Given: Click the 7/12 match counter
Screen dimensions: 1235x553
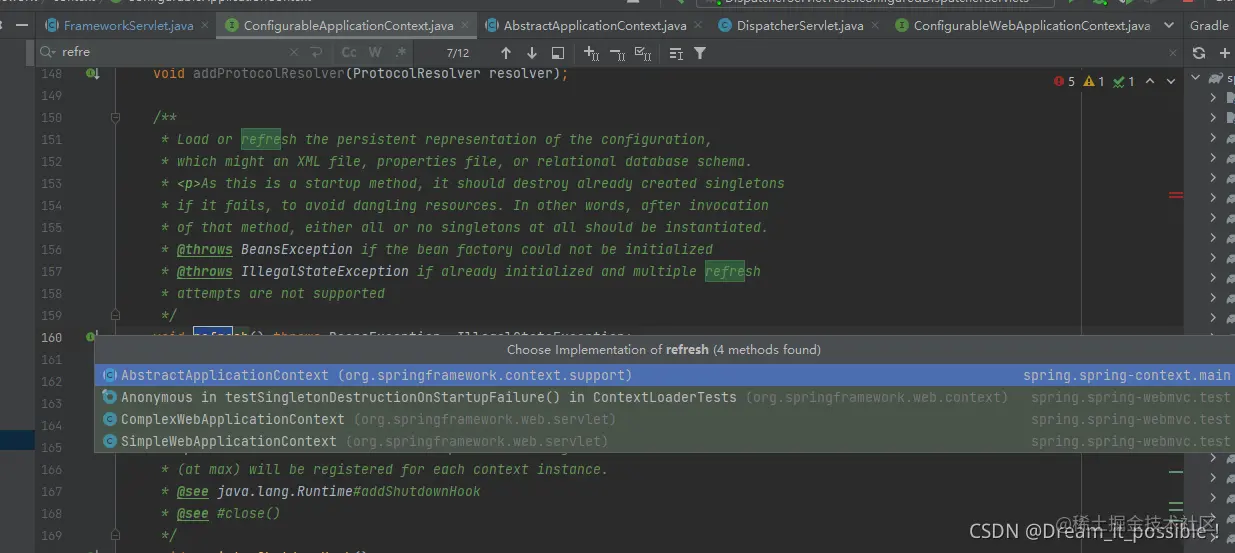Looking at the screenshot, I should click(458, 53).
